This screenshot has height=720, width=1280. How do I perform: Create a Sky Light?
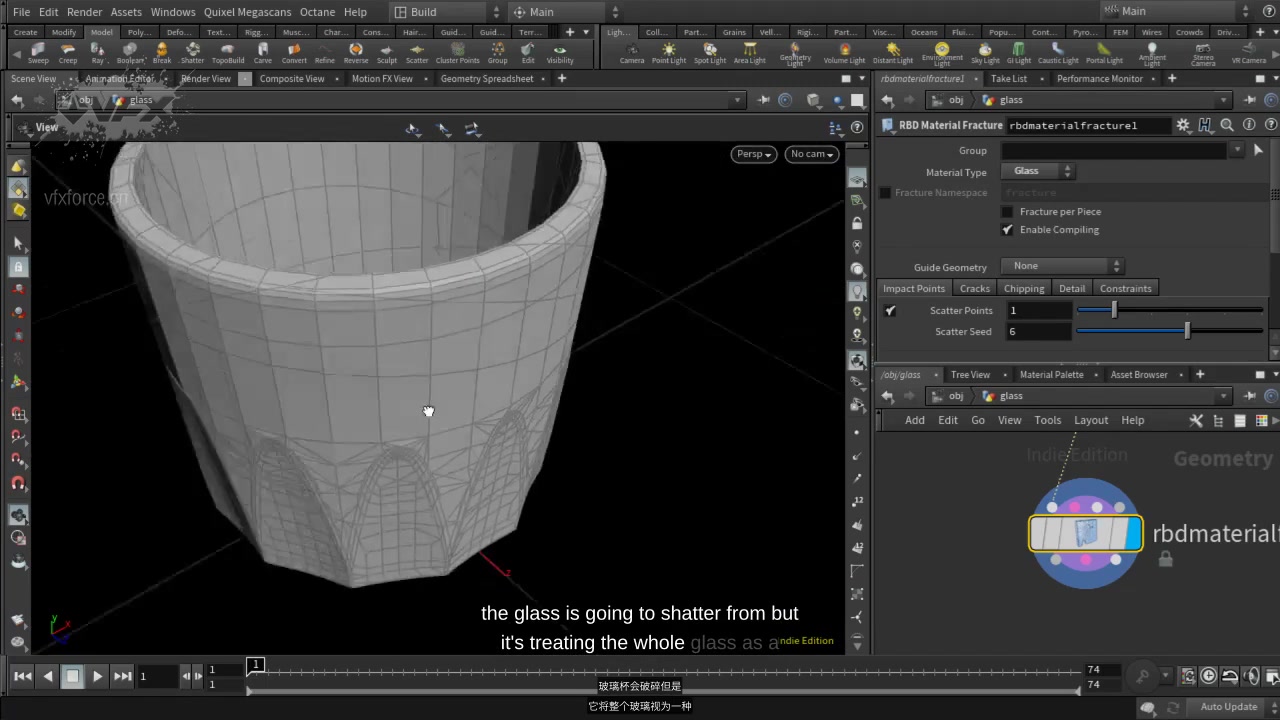tap(985, 53)
